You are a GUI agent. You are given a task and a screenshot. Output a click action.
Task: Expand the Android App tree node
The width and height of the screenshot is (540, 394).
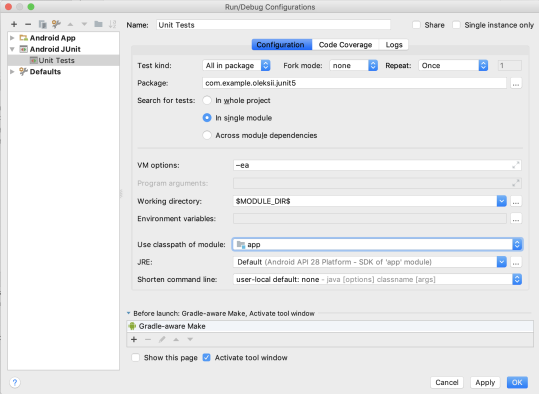[x=12, y=38]
